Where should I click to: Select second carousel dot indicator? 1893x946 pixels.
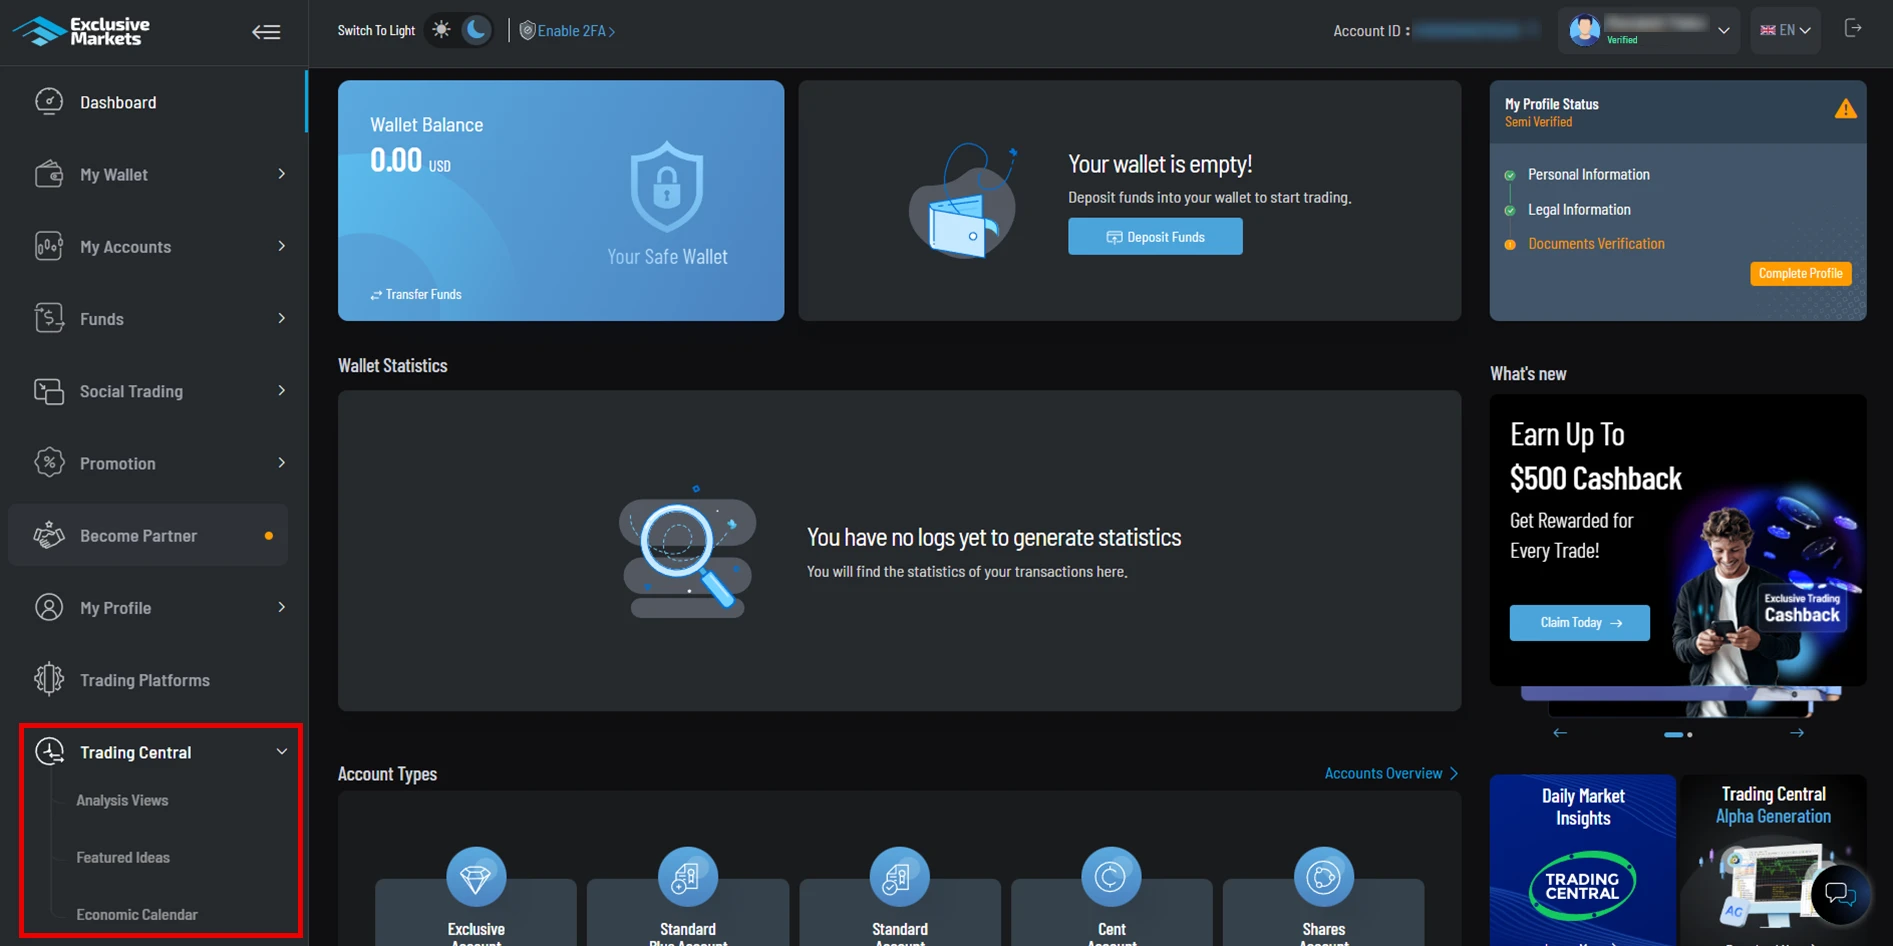(x=1690, y=735)
